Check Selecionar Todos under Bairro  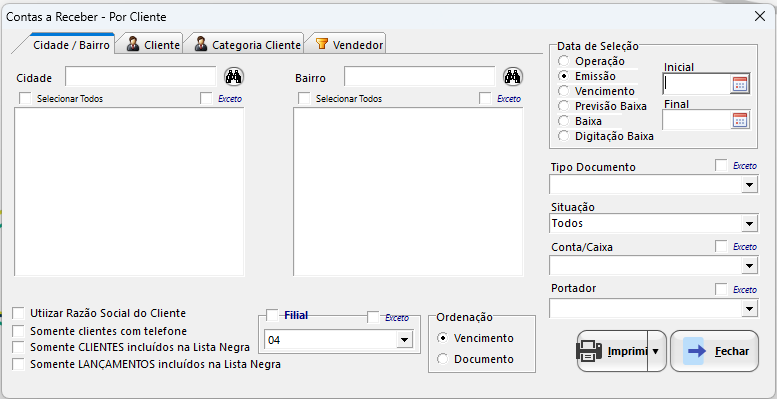304,98
